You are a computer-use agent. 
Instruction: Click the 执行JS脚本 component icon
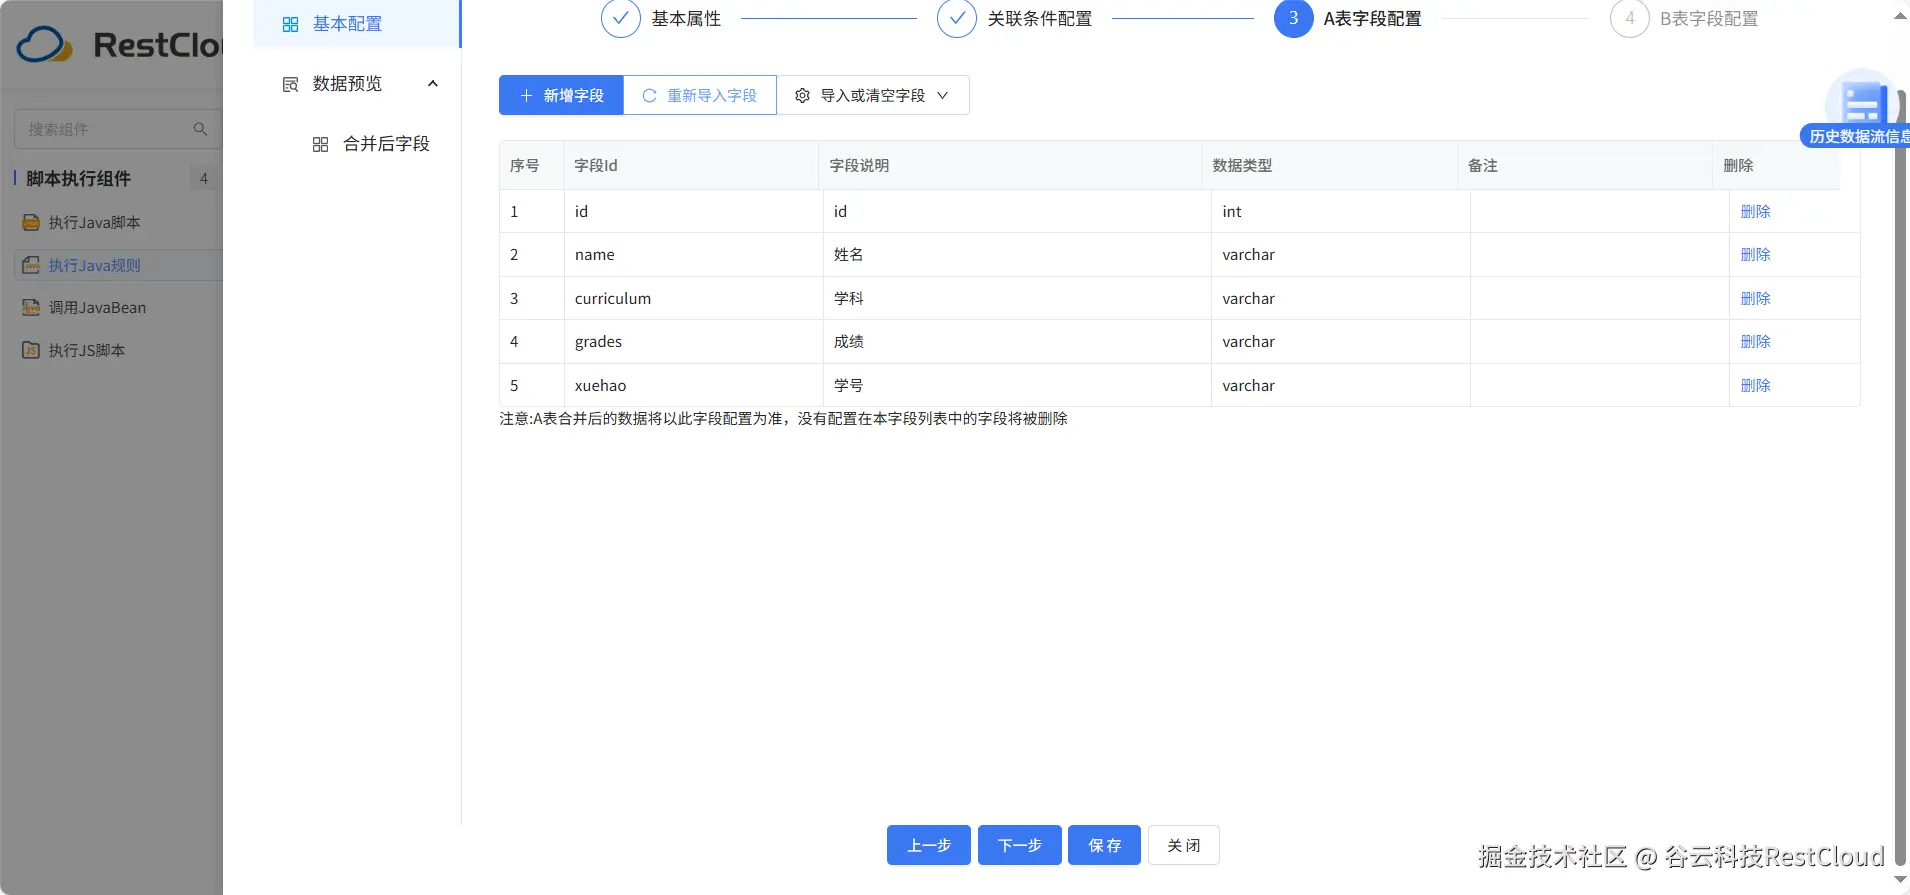(x=31, y=351)
